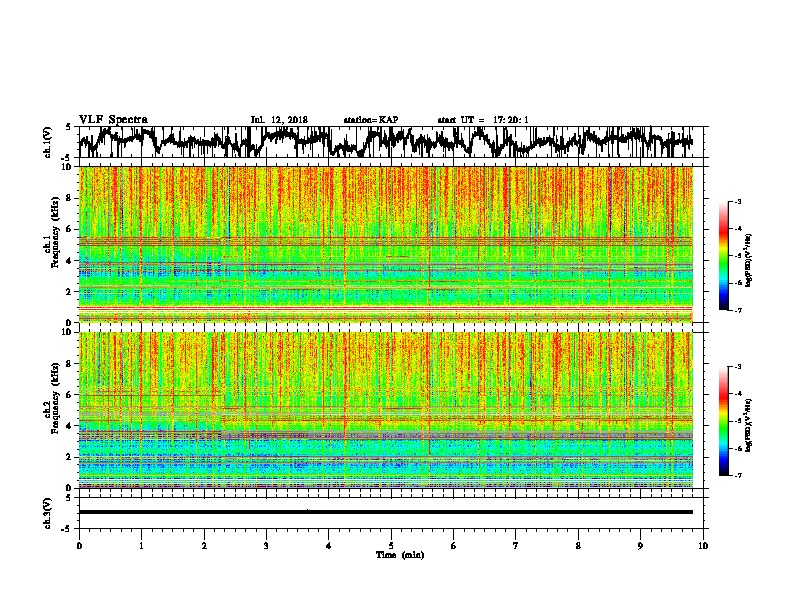
Task: Click the time axis tick label '4'
Action: 329,546
